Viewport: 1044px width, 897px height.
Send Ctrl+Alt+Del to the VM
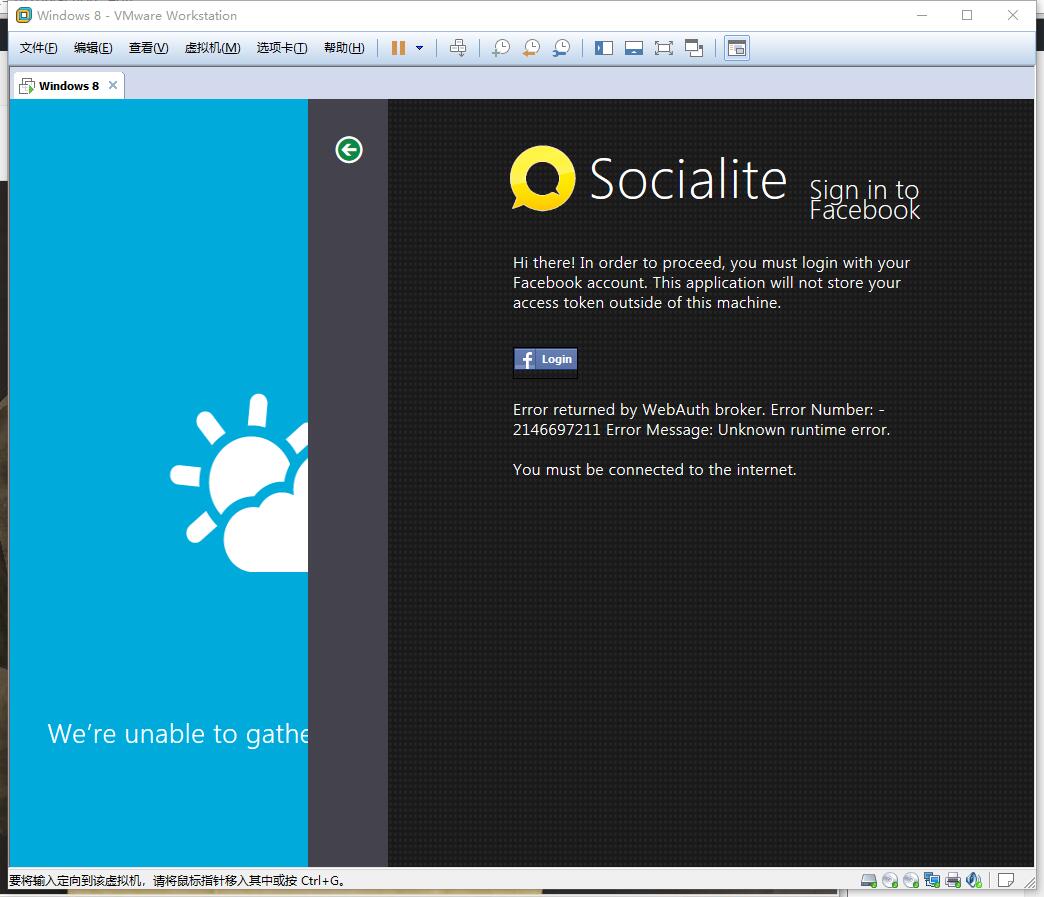pos(458,48)
